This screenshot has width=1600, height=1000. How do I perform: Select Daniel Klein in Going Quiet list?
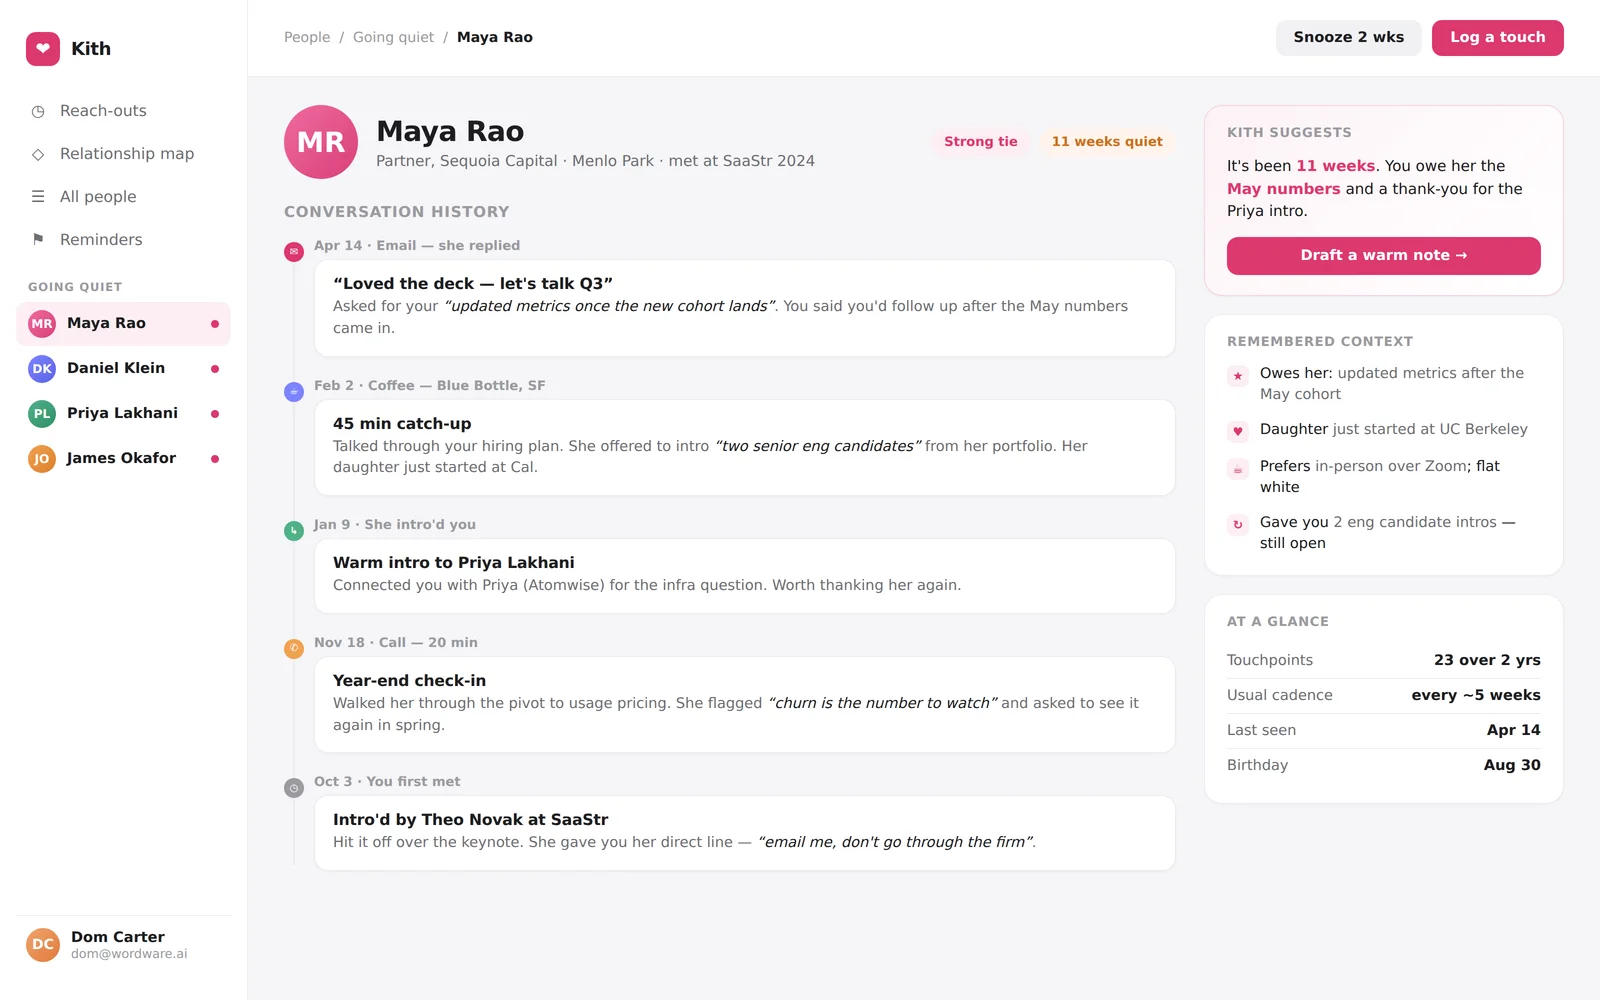[x=124, y=369]
